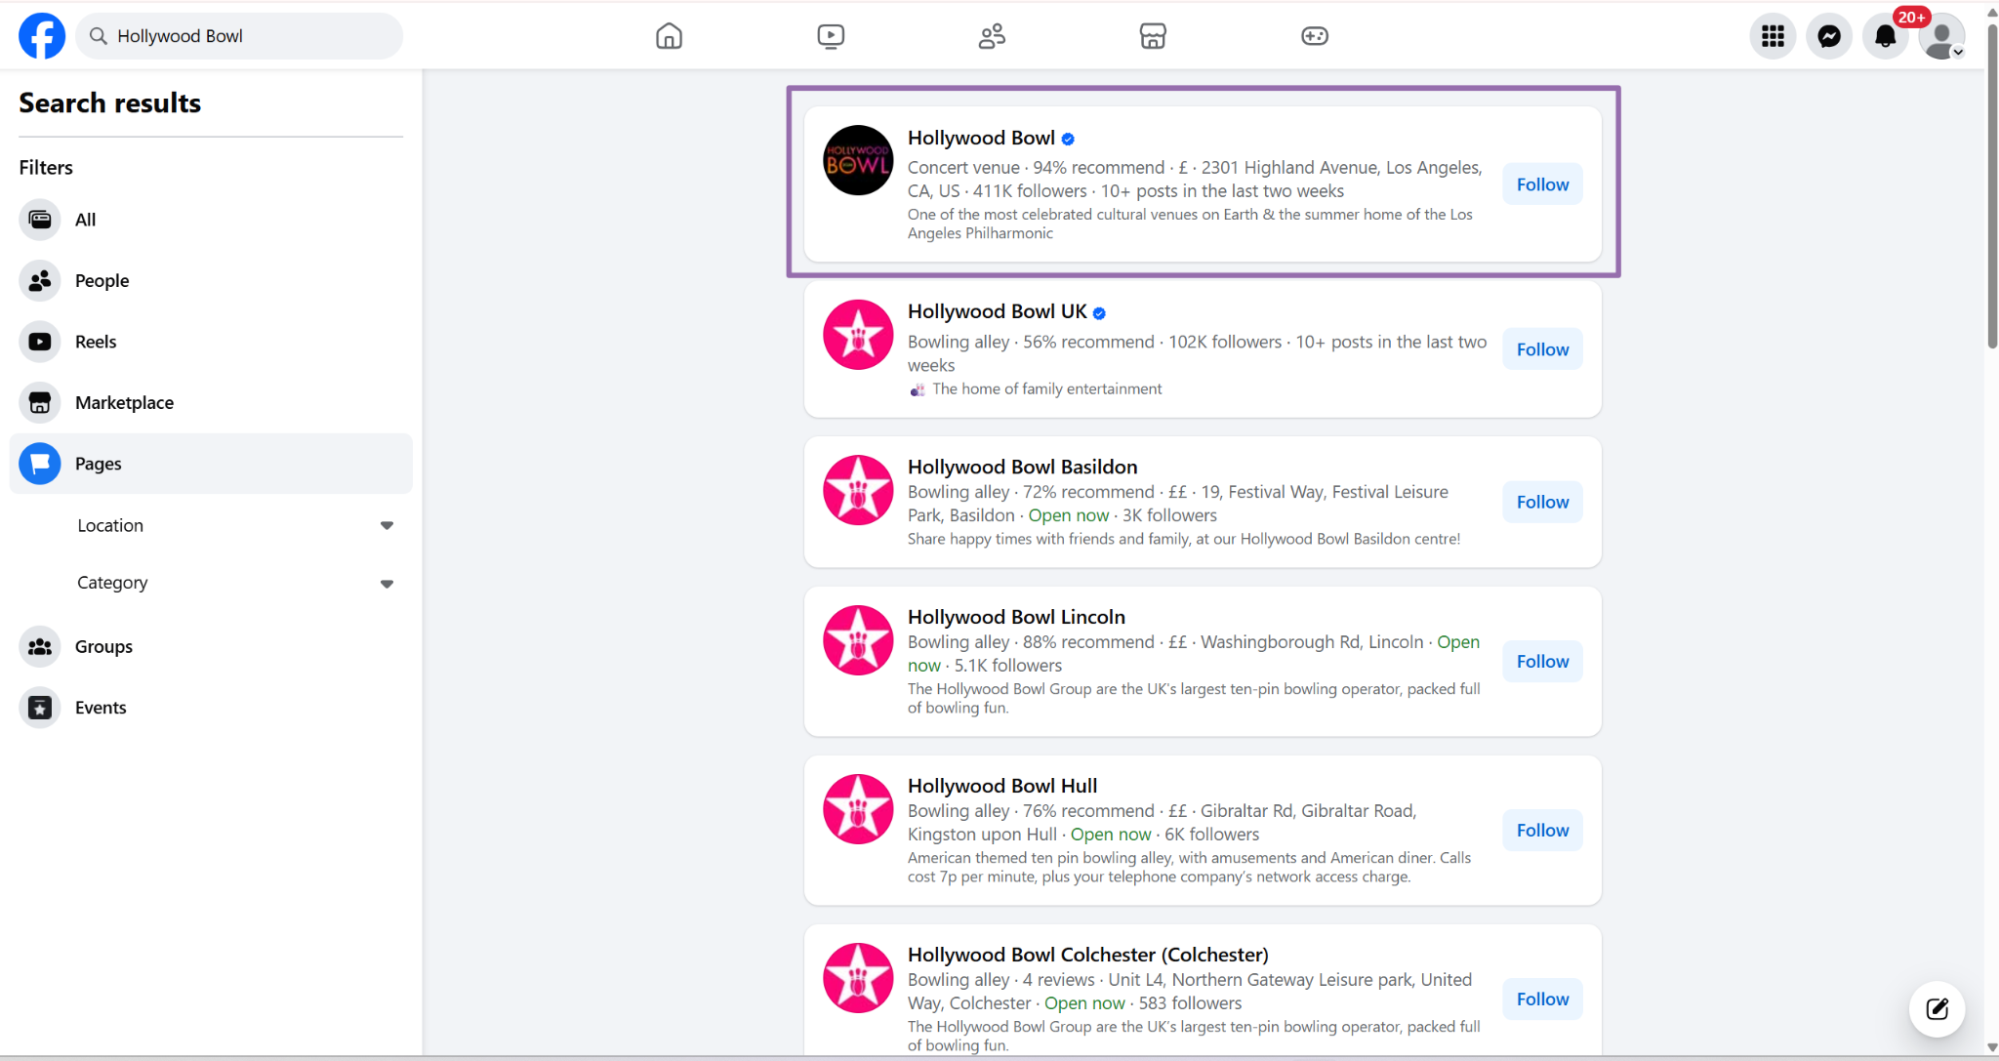Click the search magnifier icon
The height and width of the screenshot is (1061, 1999).
tap(98, 36)
